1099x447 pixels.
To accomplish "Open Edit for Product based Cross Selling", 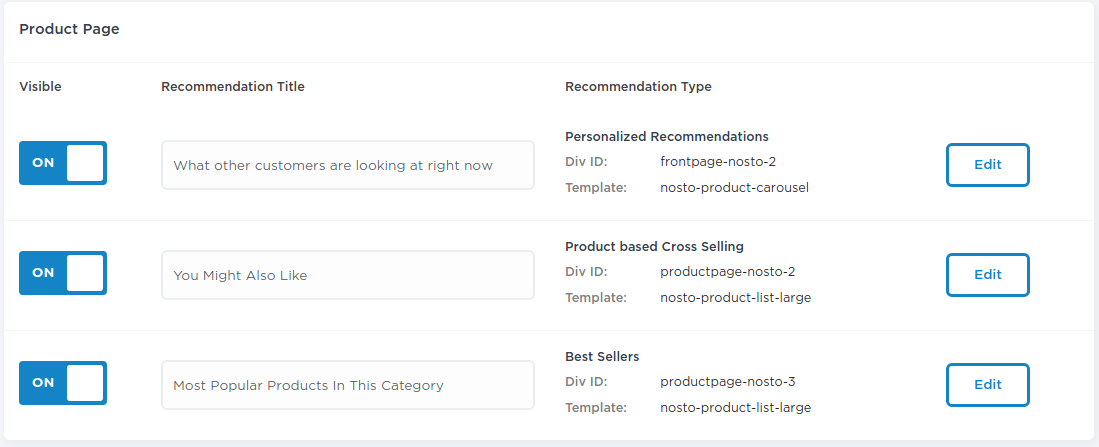I will 988,275.
